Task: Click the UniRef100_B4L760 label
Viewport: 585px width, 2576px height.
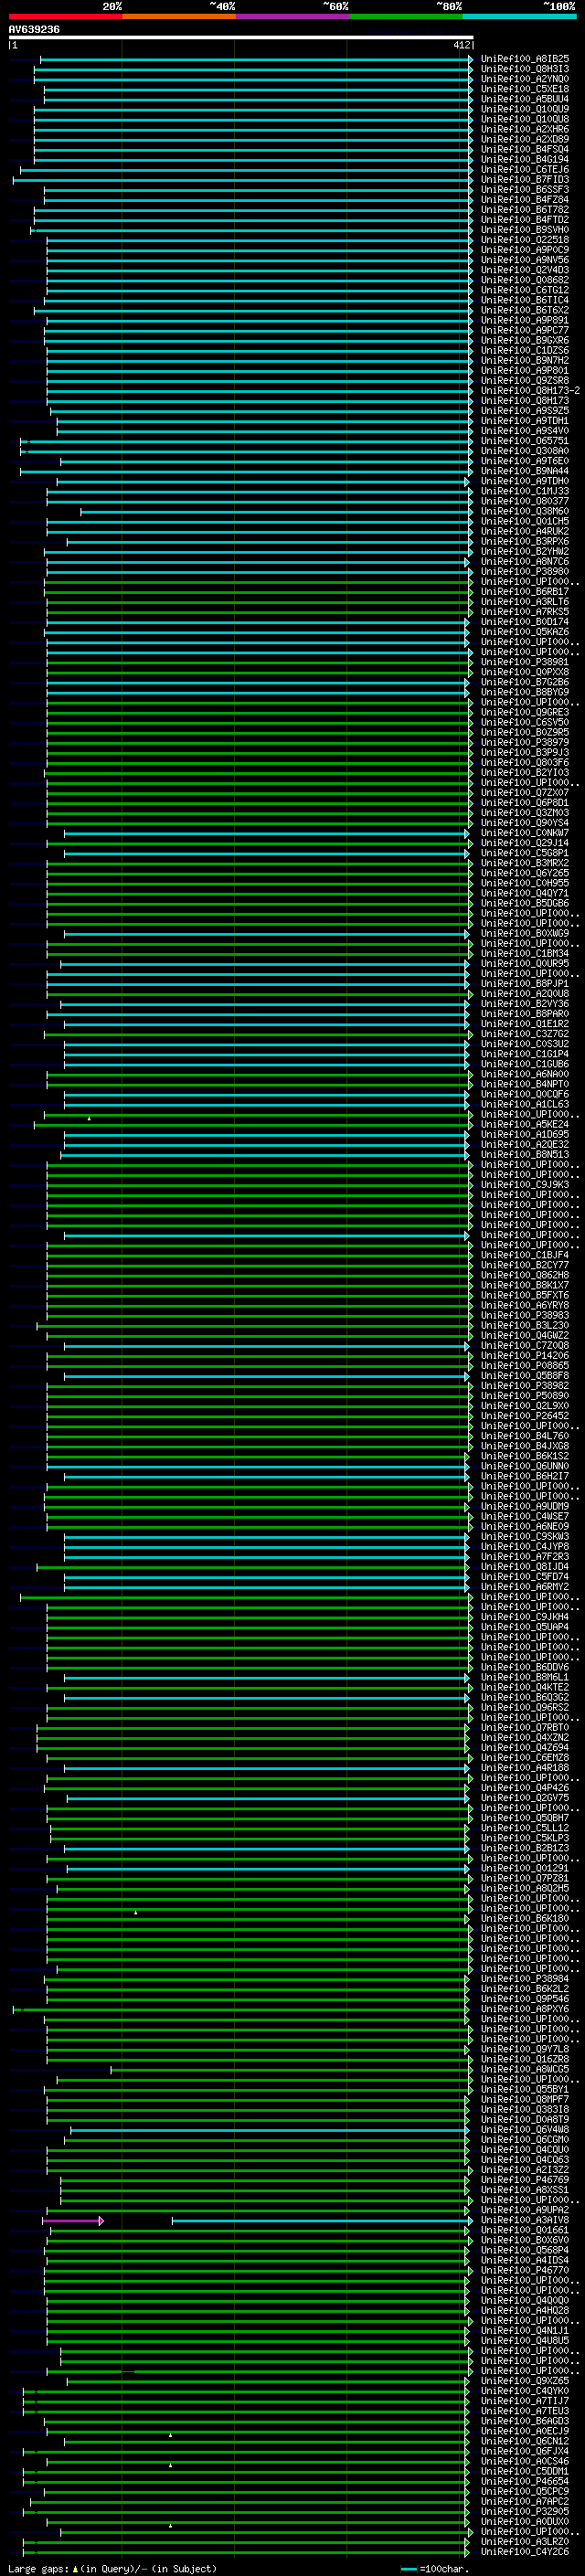Action: pos(525,1436)
